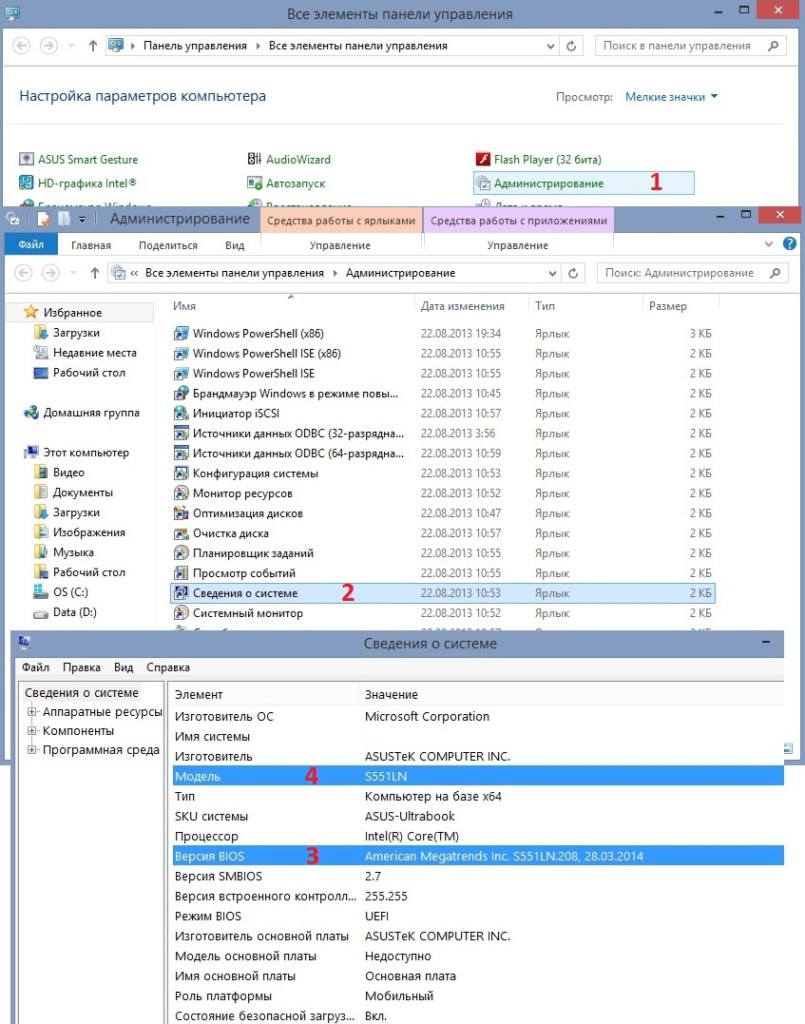Select the Конфигурация системы shortcut
Screen dimensions: 805x1024
(x=444, y=473)
